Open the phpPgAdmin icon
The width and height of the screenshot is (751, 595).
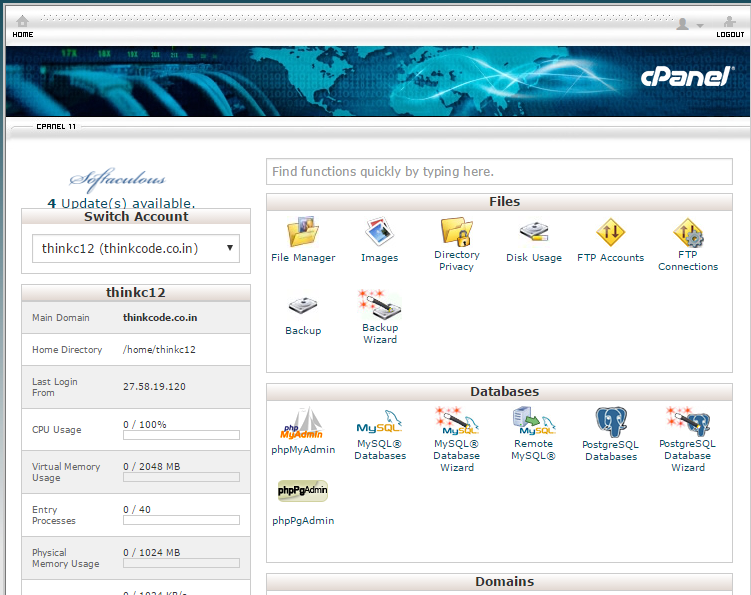[303, 491]
